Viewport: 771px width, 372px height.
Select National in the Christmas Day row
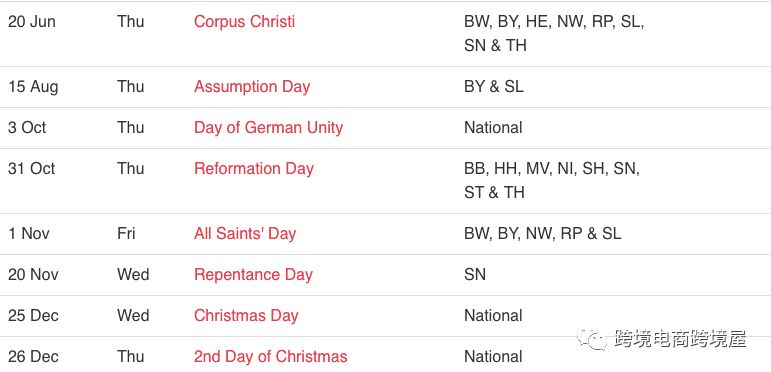[x=493, y=315]
